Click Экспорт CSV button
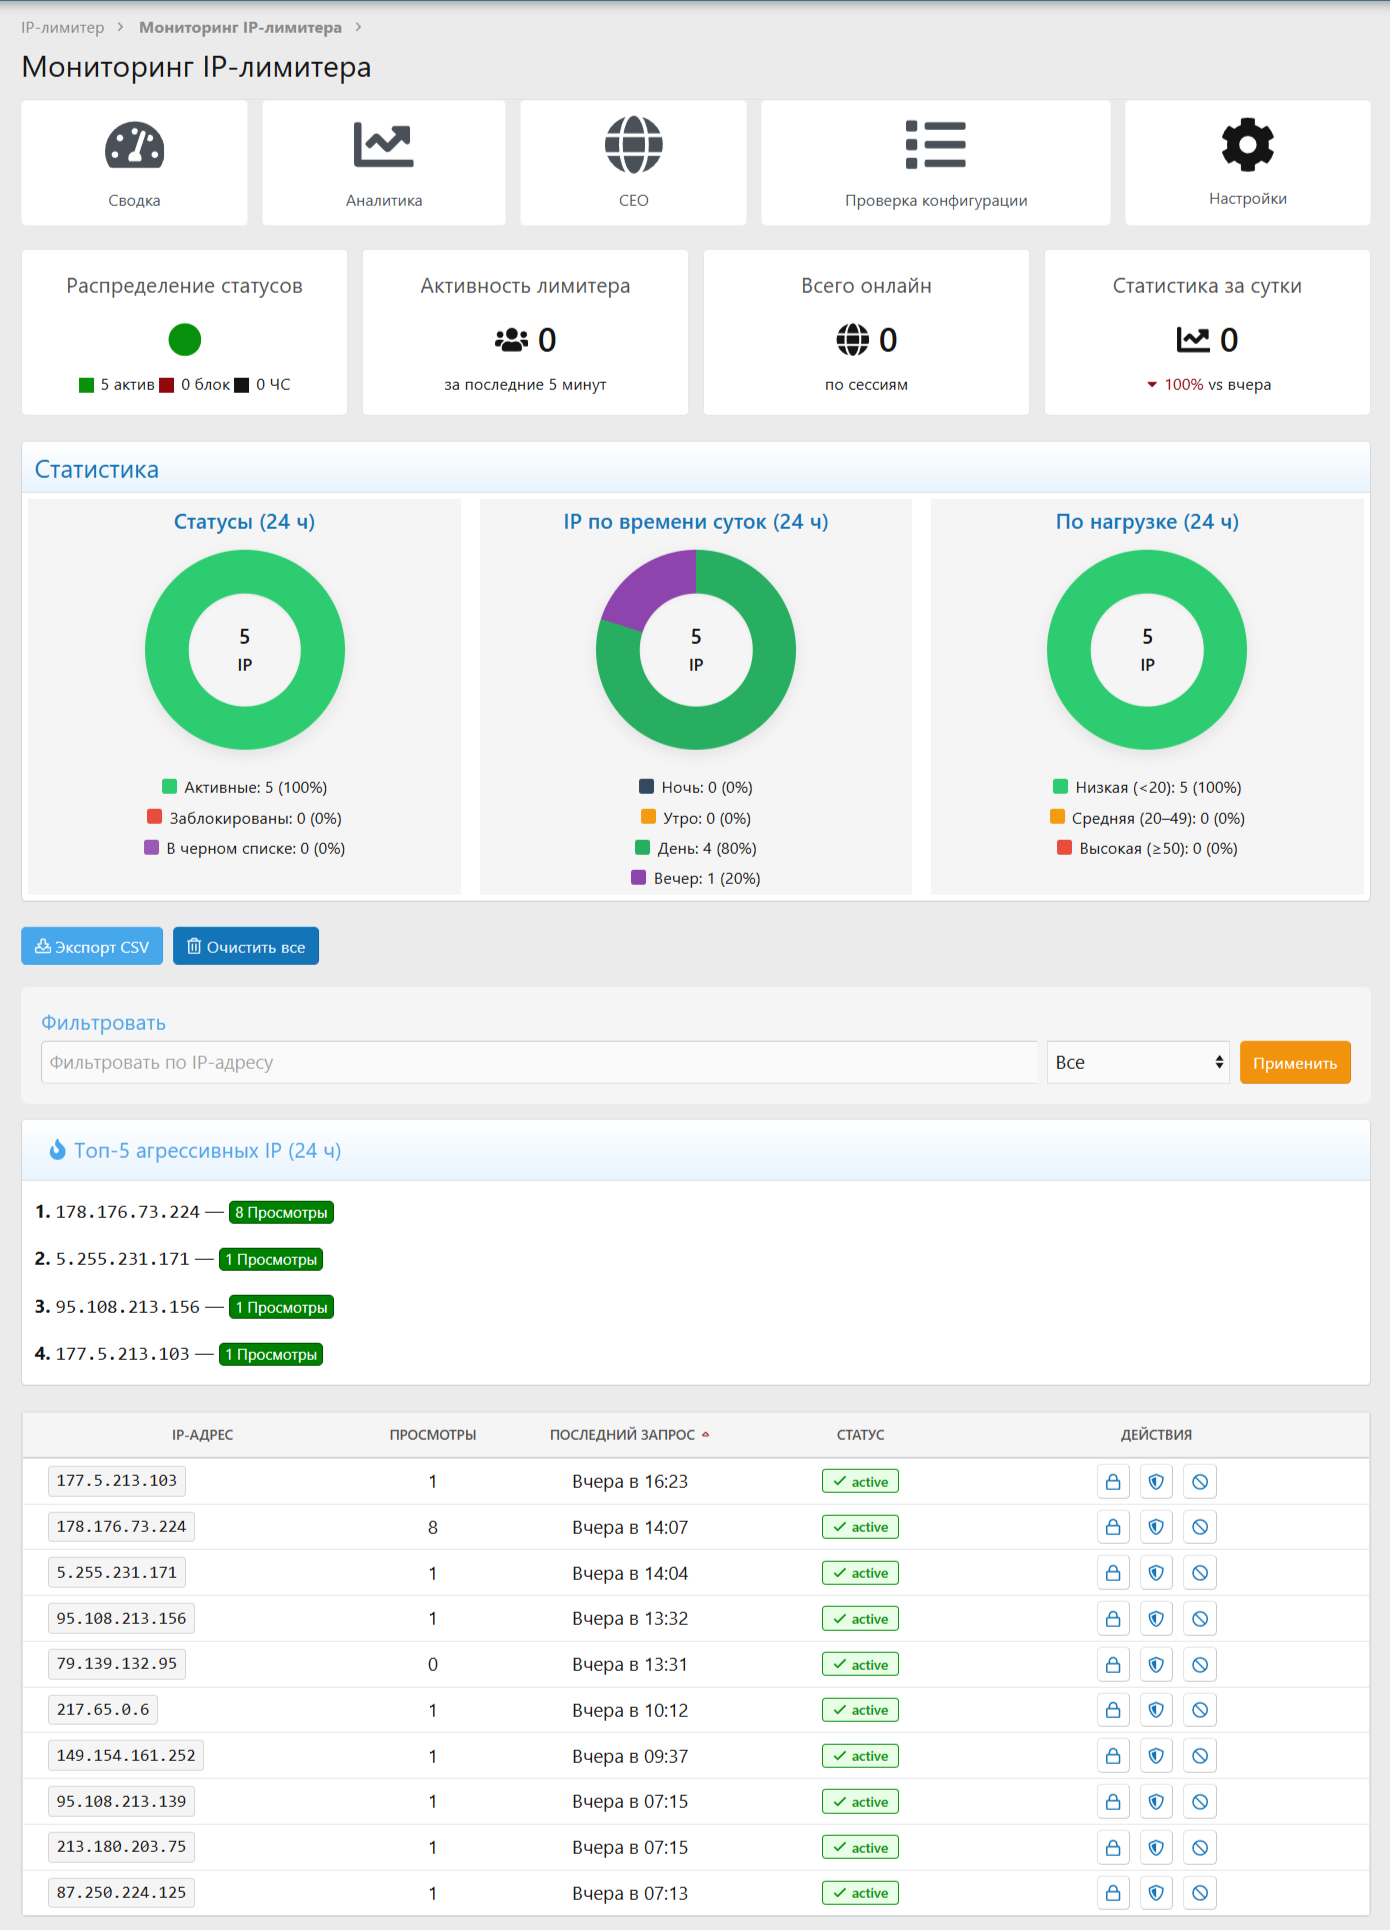This screenshot has width=1390, height=1930. click(x=92, y=947)
